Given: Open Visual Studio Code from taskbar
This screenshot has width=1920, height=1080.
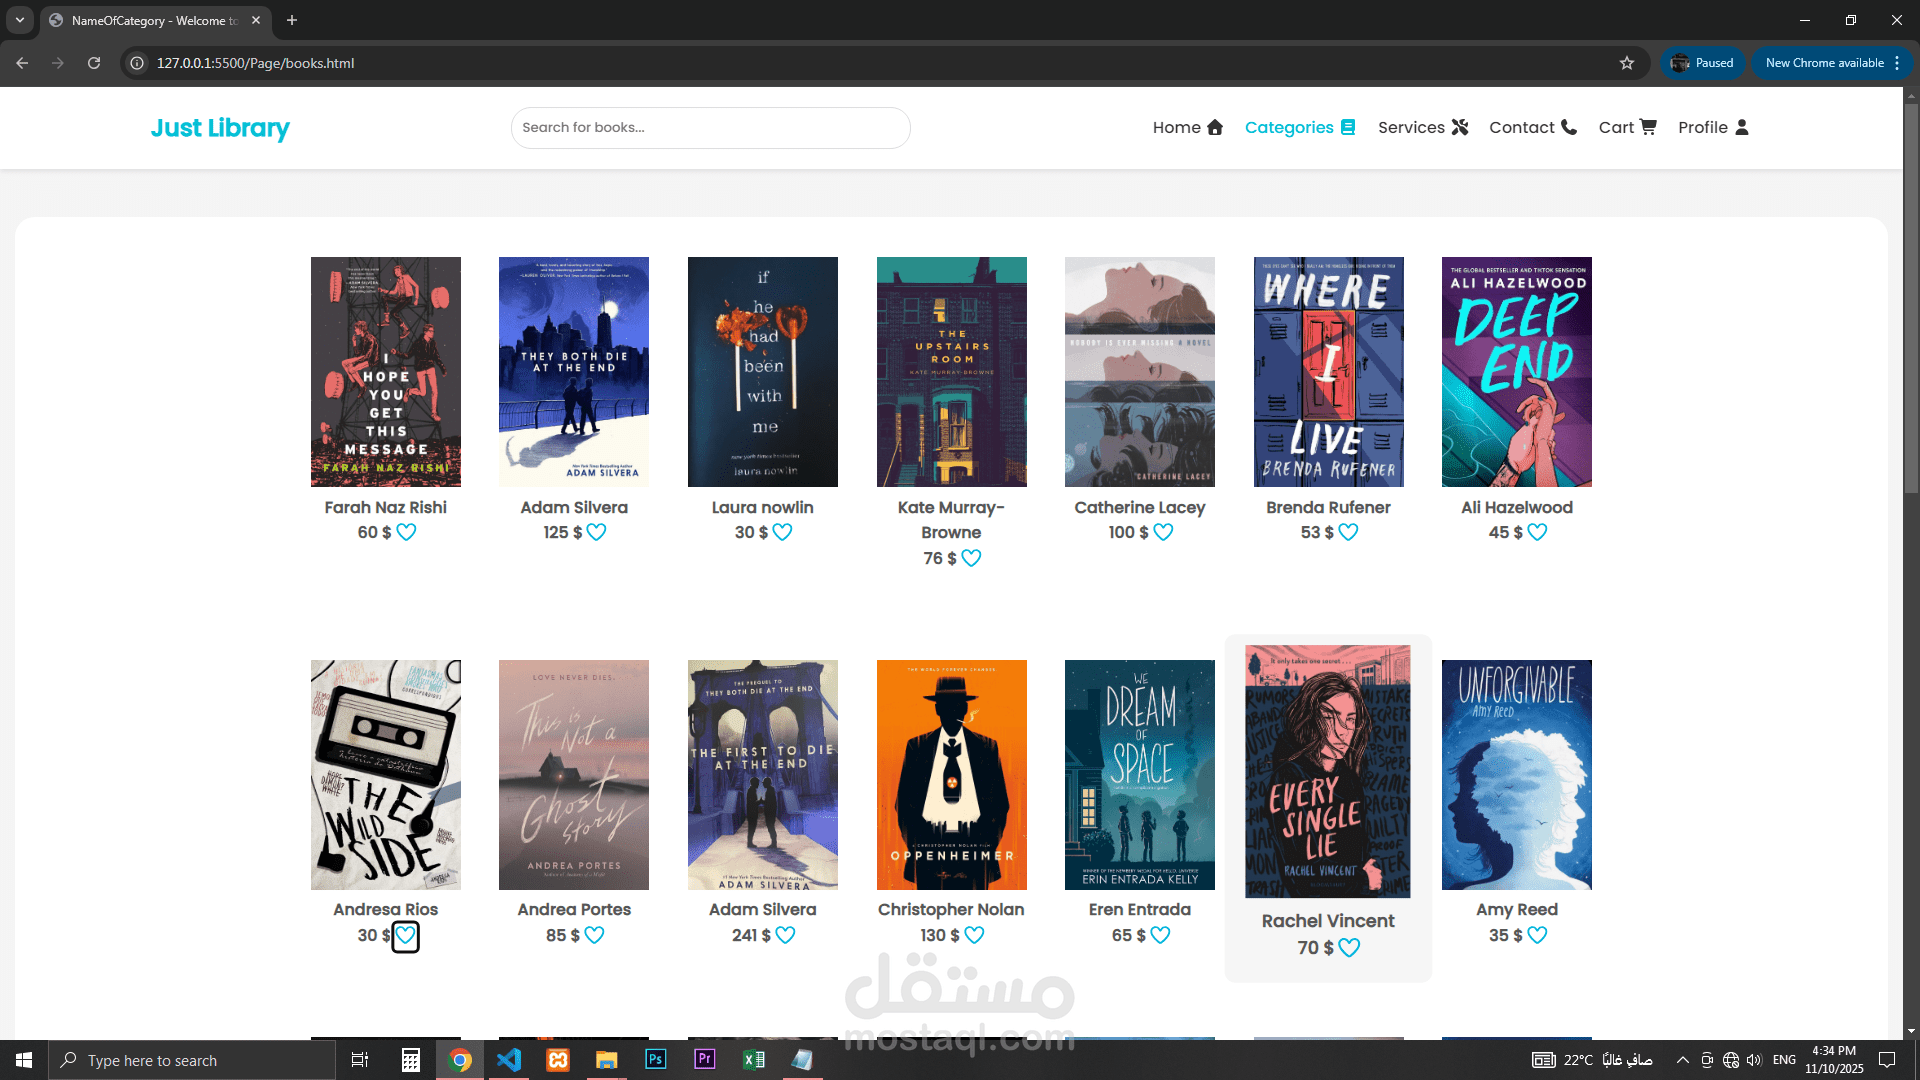Looking at the screenshot, I should coord(509,1060).
